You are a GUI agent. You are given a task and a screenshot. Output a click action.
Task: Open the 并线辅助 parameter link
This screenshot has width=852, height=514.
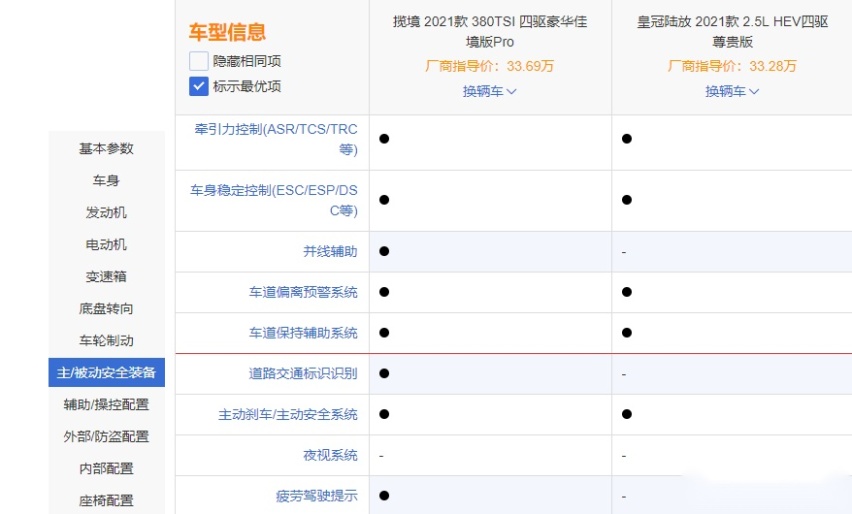[330, 252]
